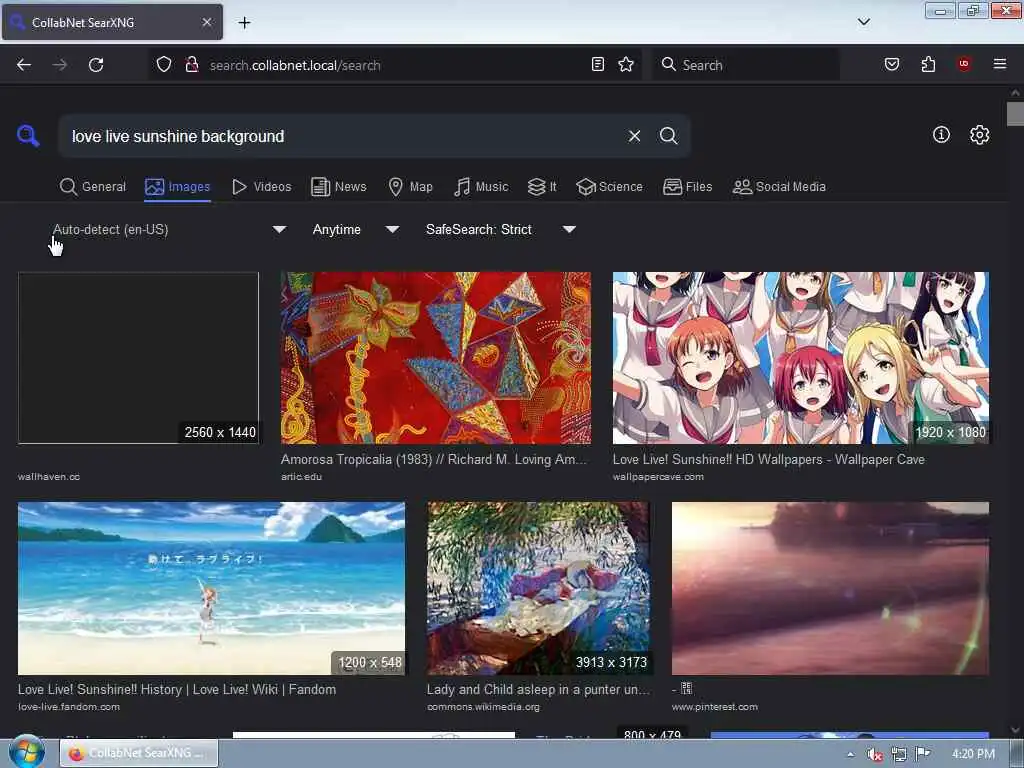Switch to General search category
The image size is (1024, 768).
click(93, 187)
